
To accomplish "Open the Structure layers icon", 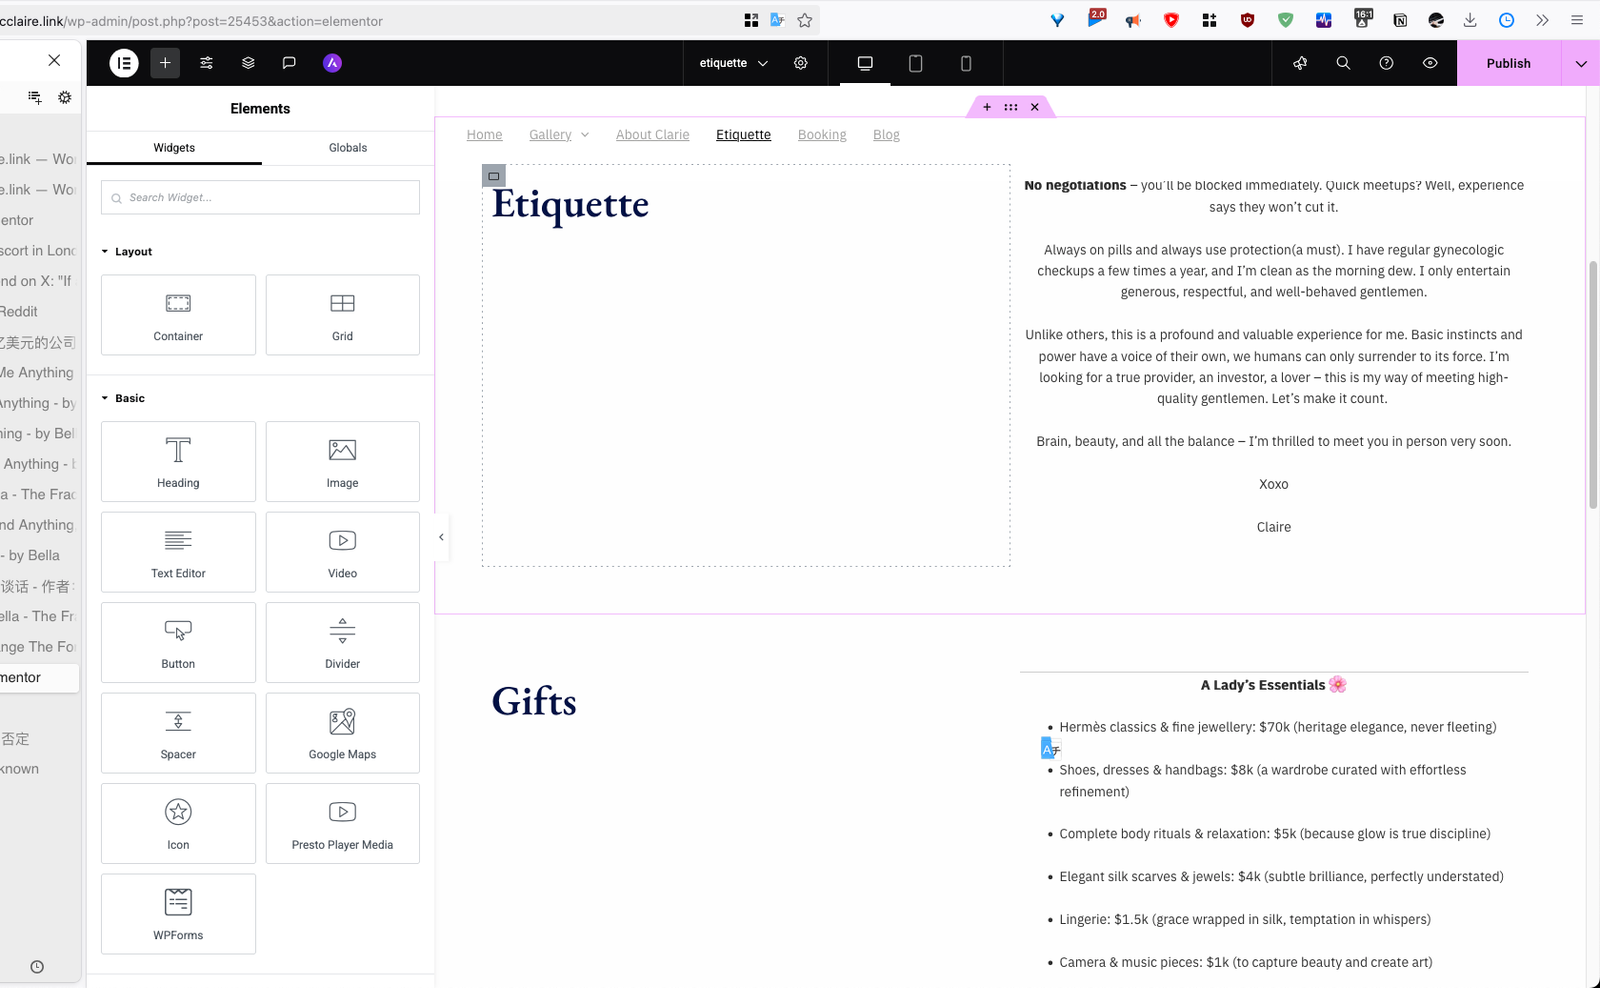I will coord(248,63).
